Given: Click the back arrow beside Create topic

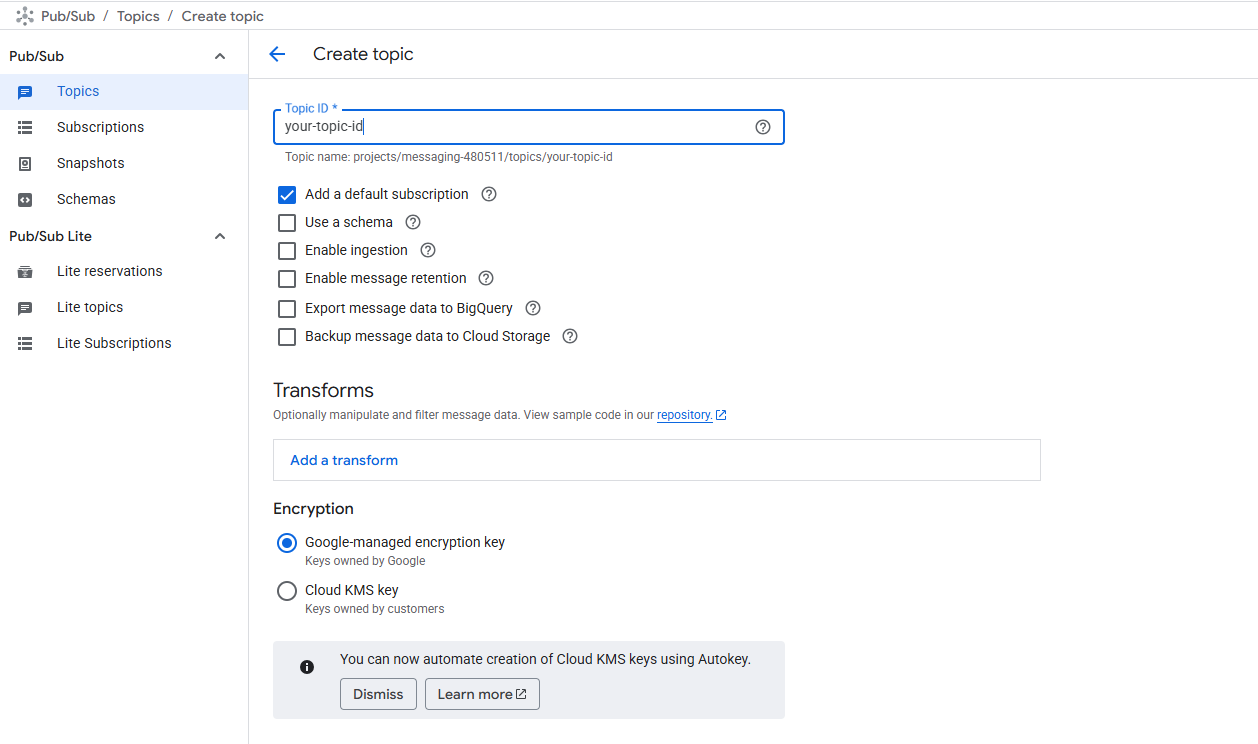Looking at the screenshot, I should [x=277, y=54].
